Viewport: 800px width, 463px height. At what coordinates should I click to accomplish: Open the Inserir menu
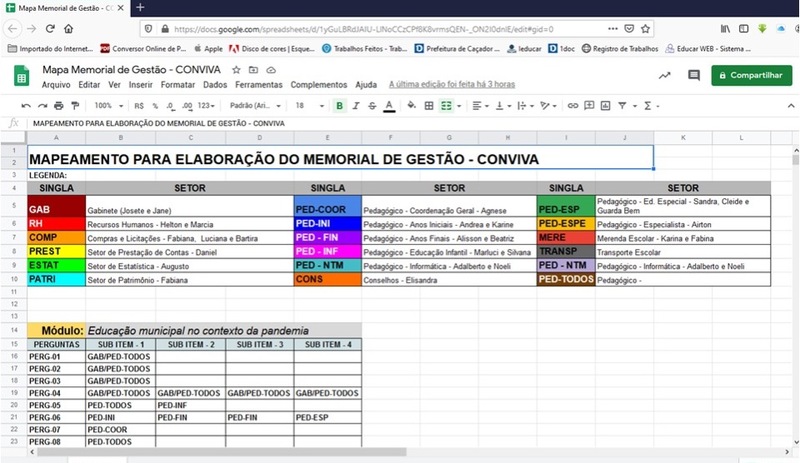[x=141, y=85]
